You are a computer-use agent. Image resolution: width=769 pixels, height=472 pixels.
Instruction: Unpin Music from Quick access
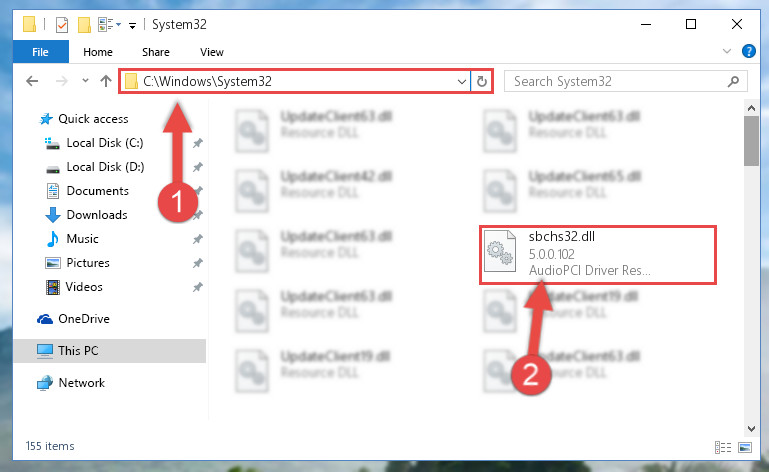[x=198, y=239]
